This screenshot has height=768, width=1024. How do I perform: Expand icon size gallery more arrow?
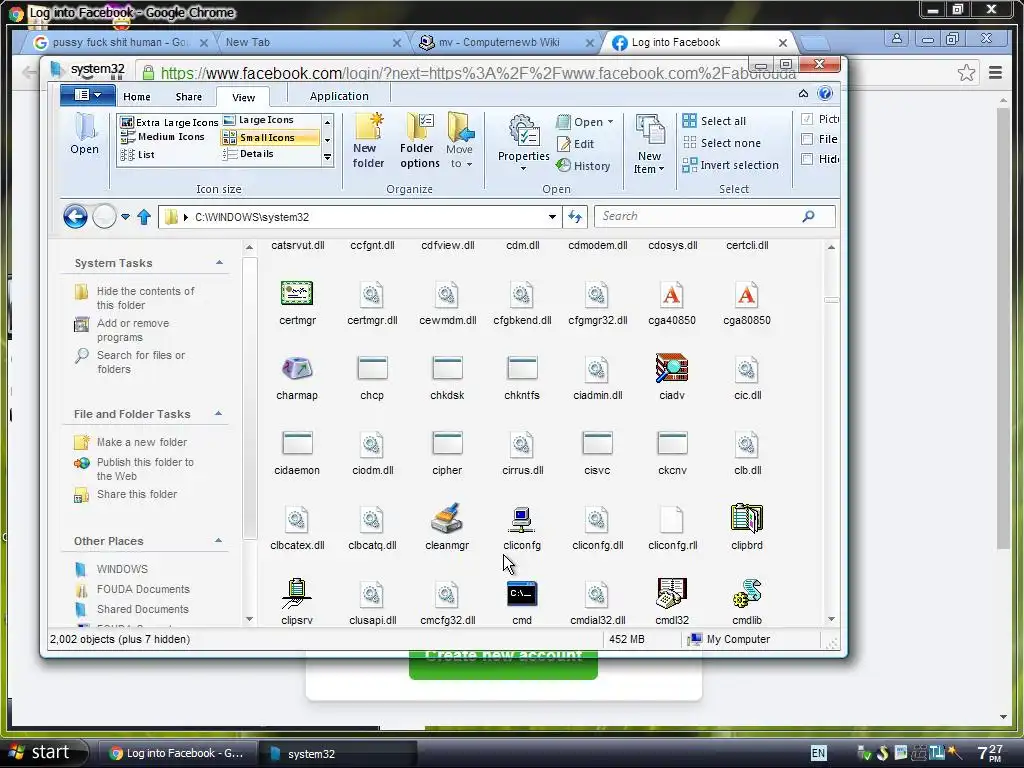click(x=328, y=157)
